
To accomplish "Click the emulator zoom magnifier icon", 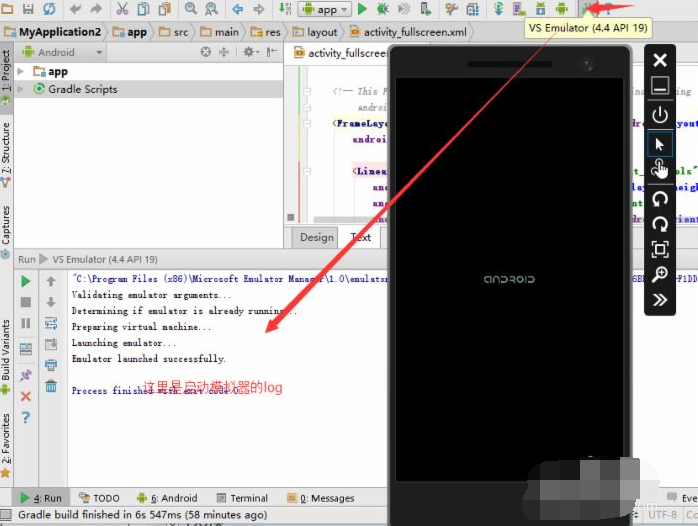I will click(x=660, y=274).
